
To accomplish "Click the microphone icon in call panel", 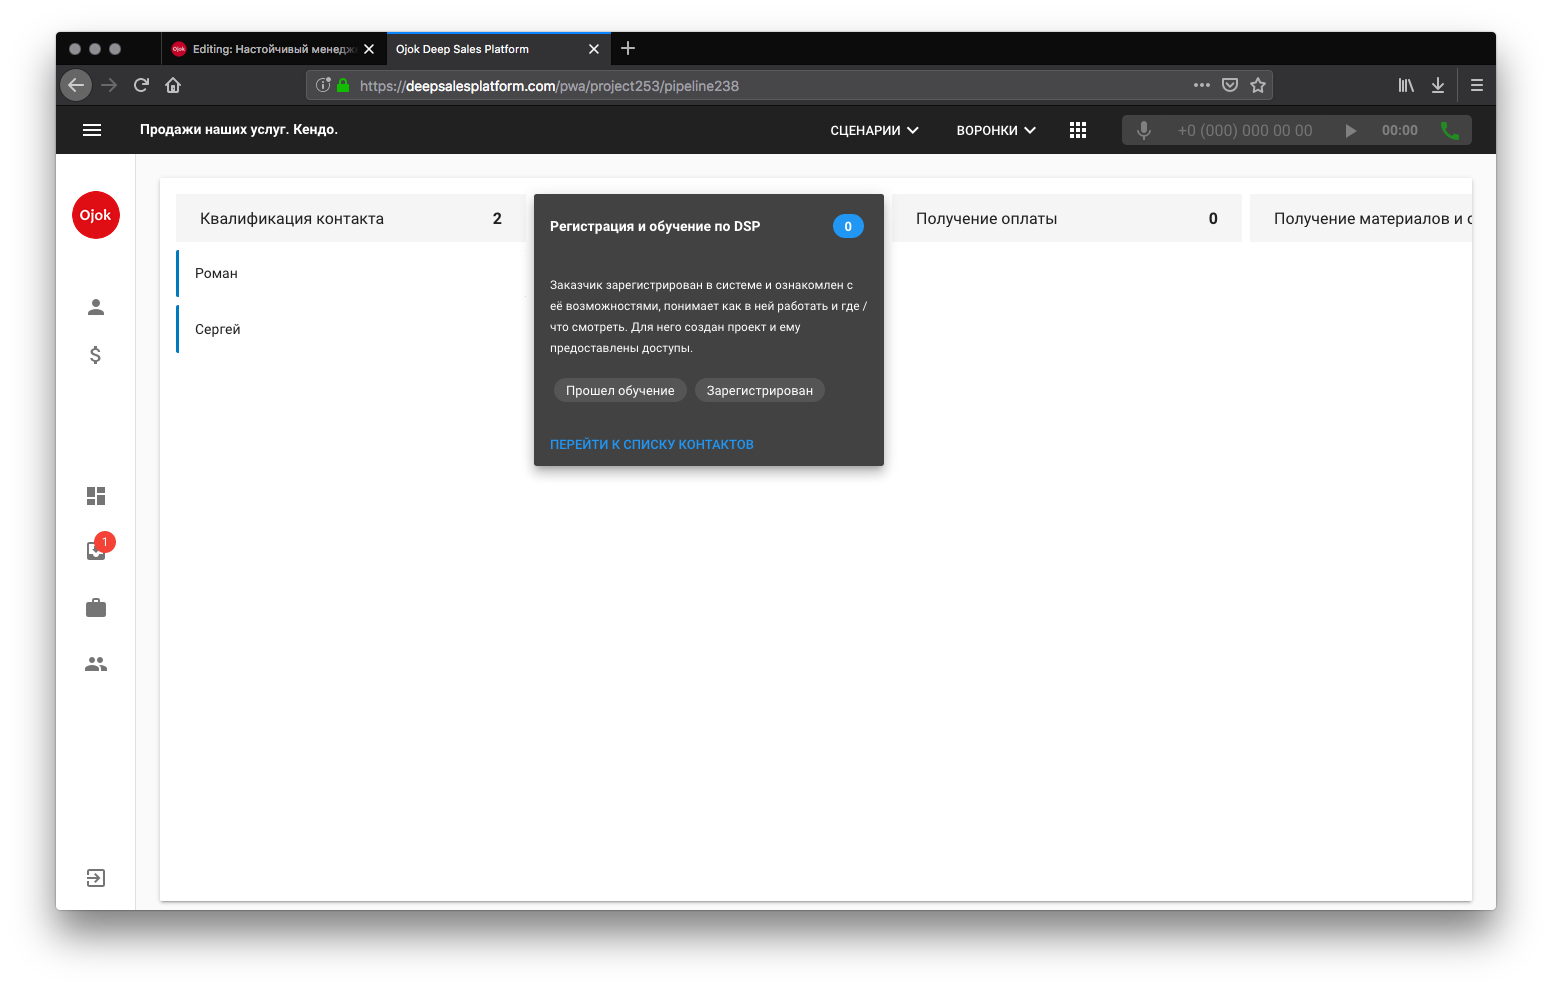I will (x=1143, y=130).
